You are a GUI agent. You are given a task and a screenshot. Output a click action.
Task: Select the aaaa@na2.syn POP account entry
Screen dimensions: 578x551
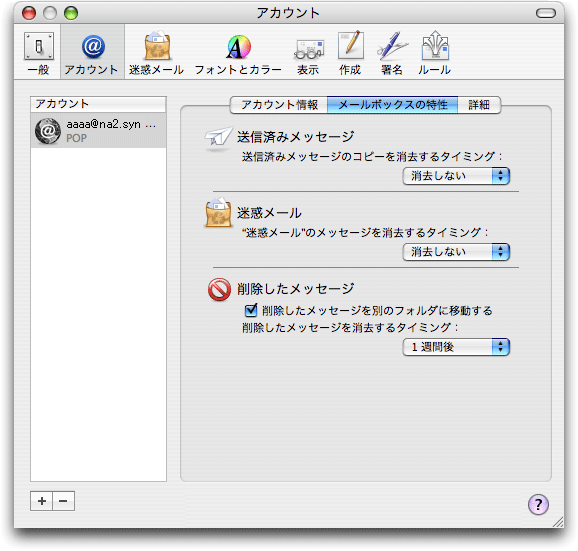click(98, 130)
